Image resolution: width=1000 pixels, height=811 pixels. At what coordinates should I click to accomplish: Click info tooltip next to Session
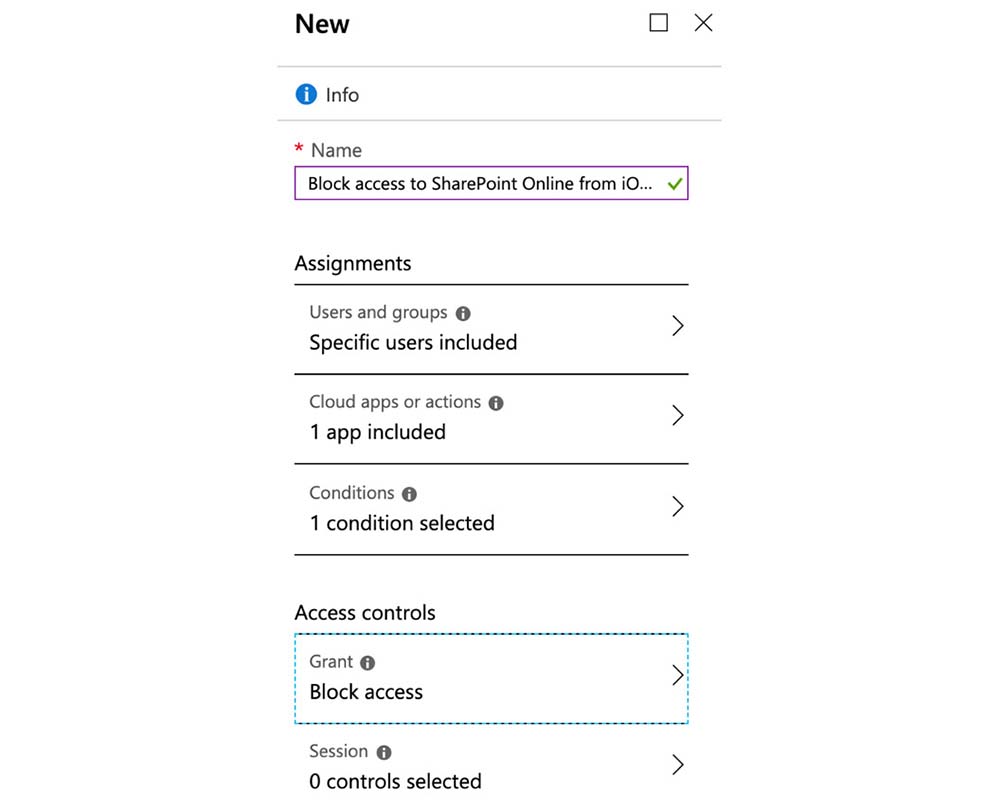coord(384,752)
